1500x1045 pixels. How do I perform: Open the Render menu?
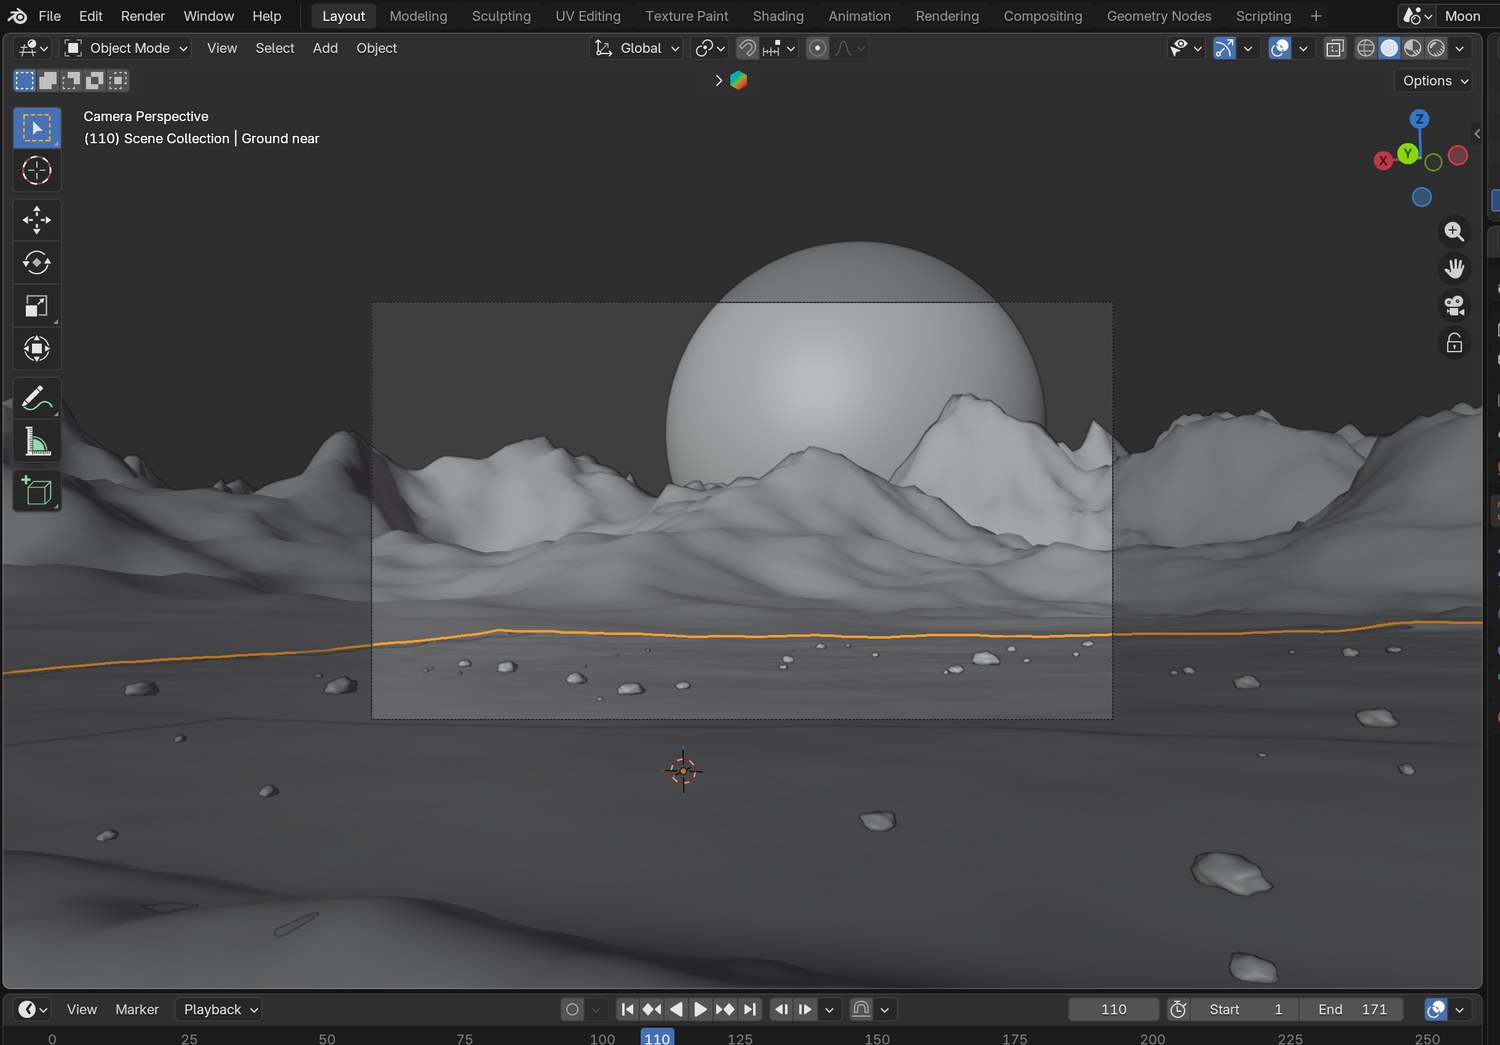point(143,16)
